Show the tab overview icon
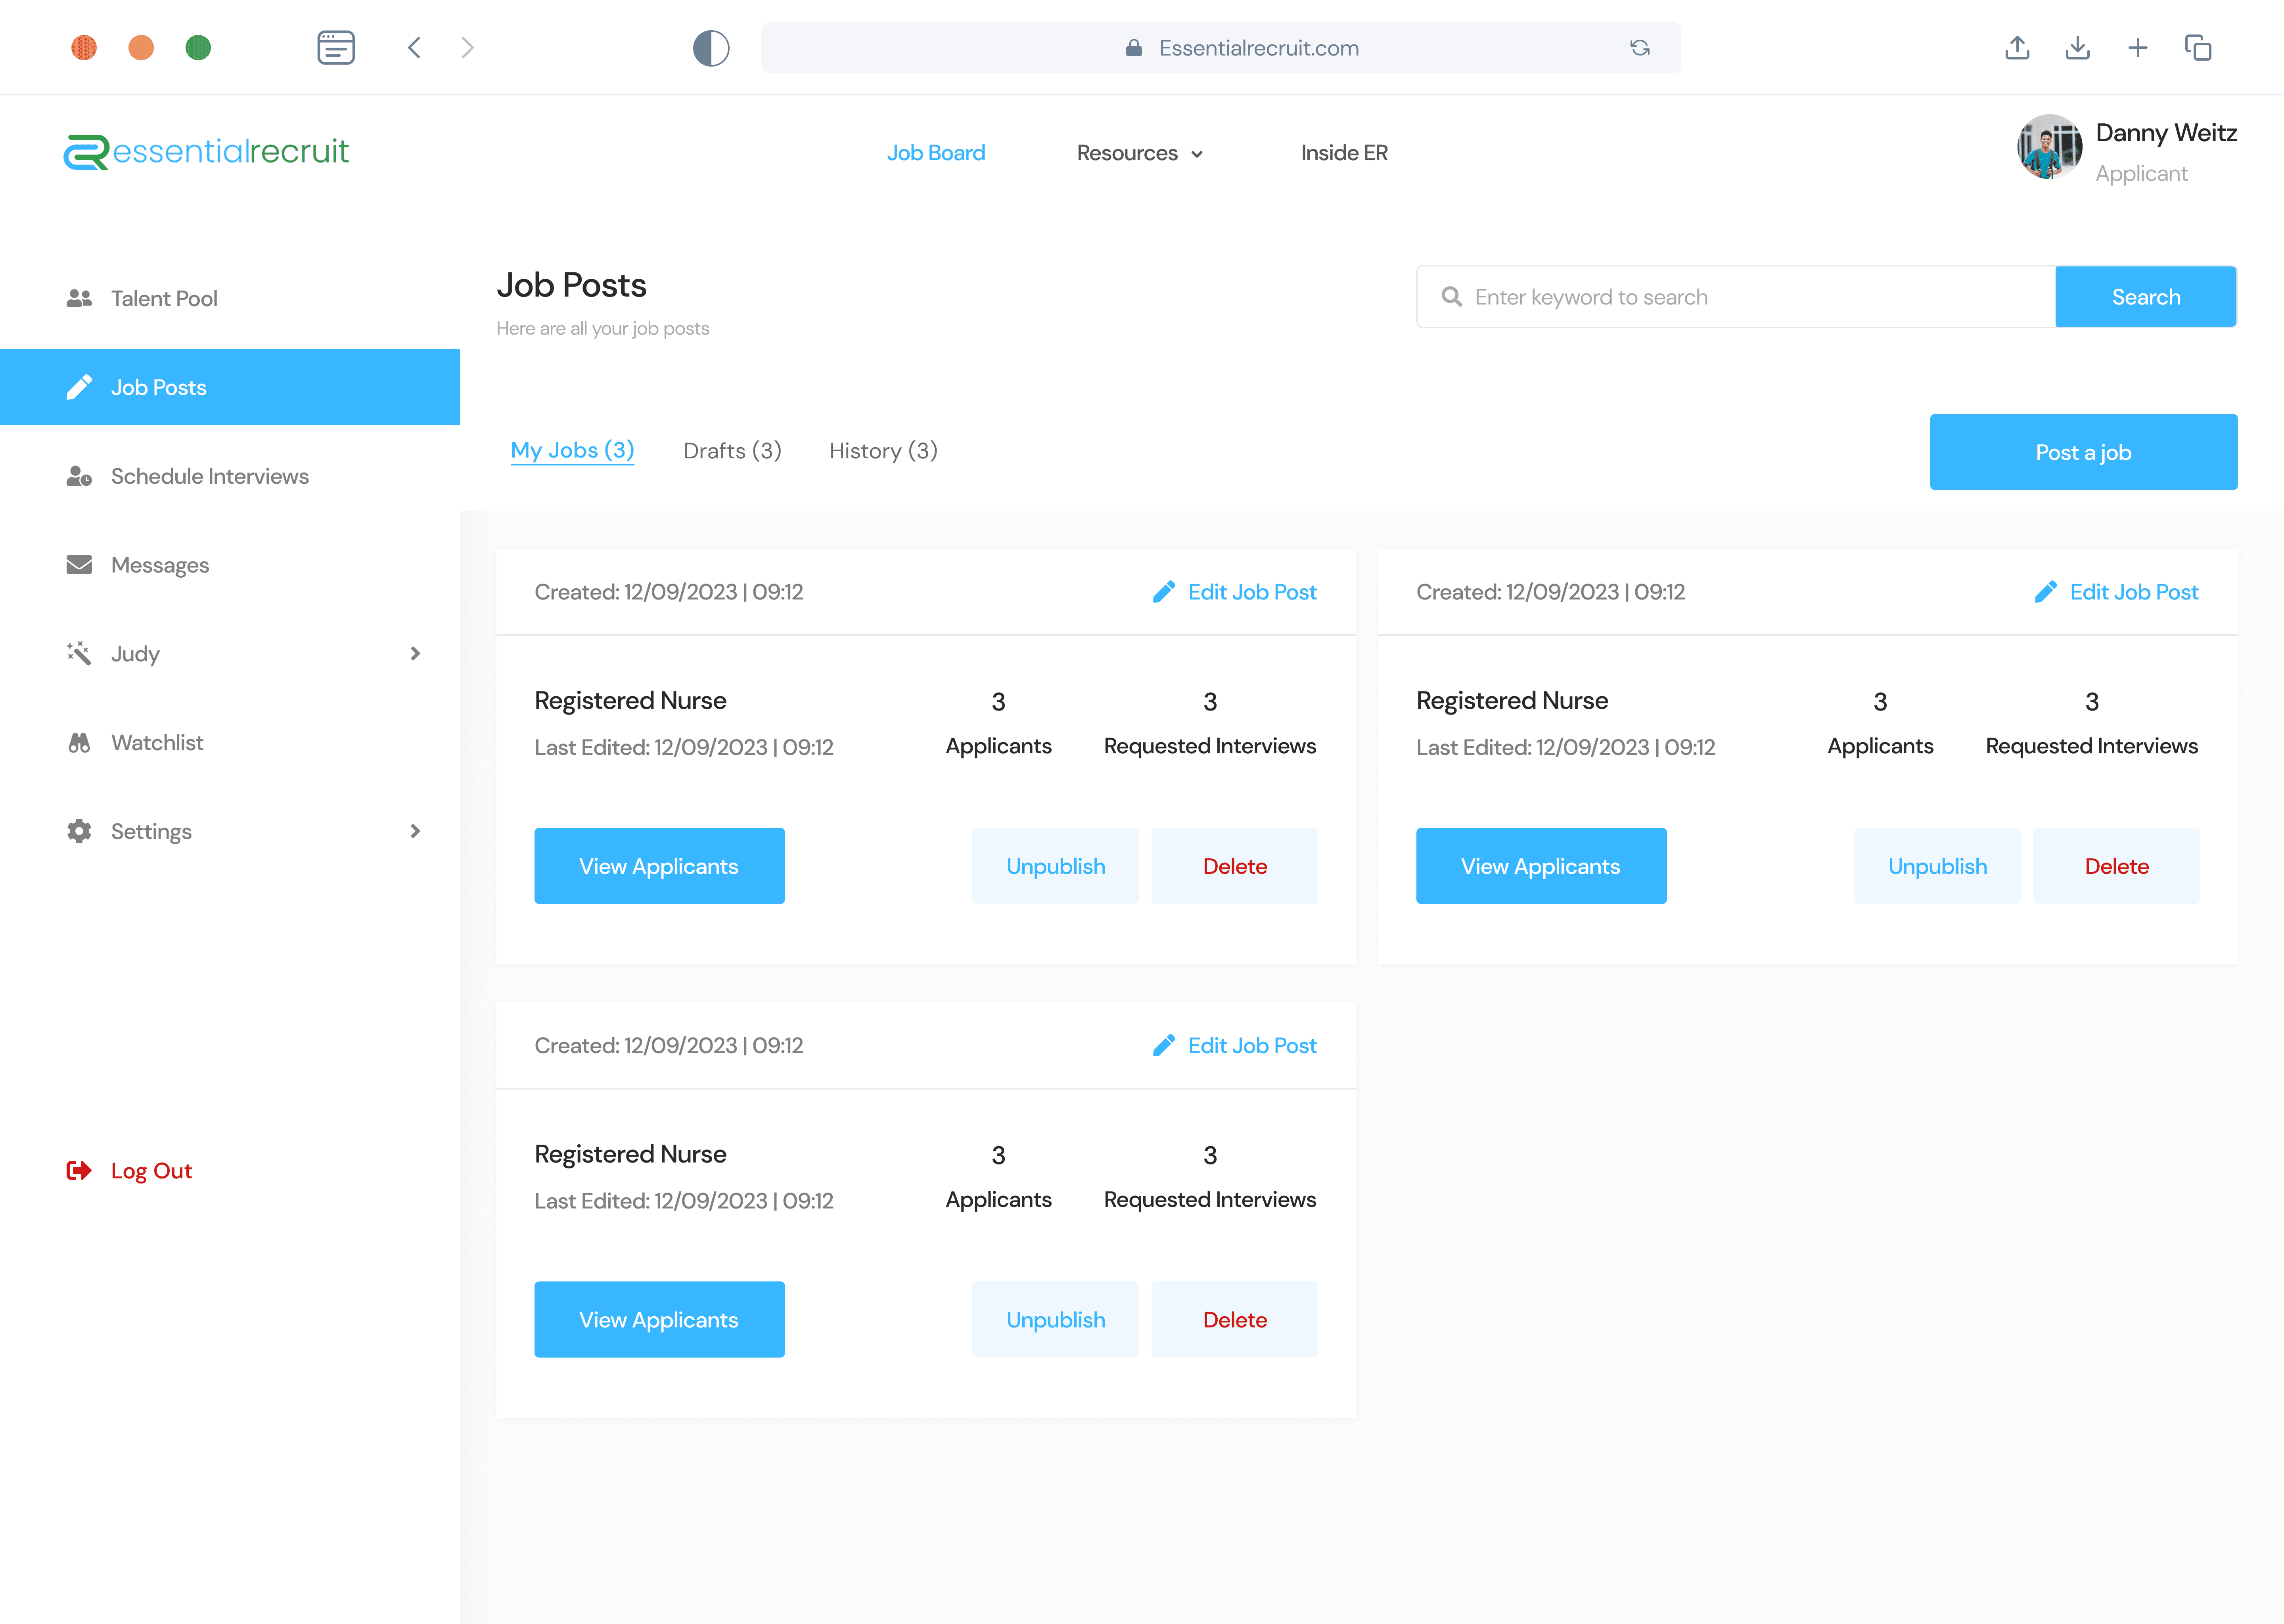2284x1624 pixels. 2198,47
